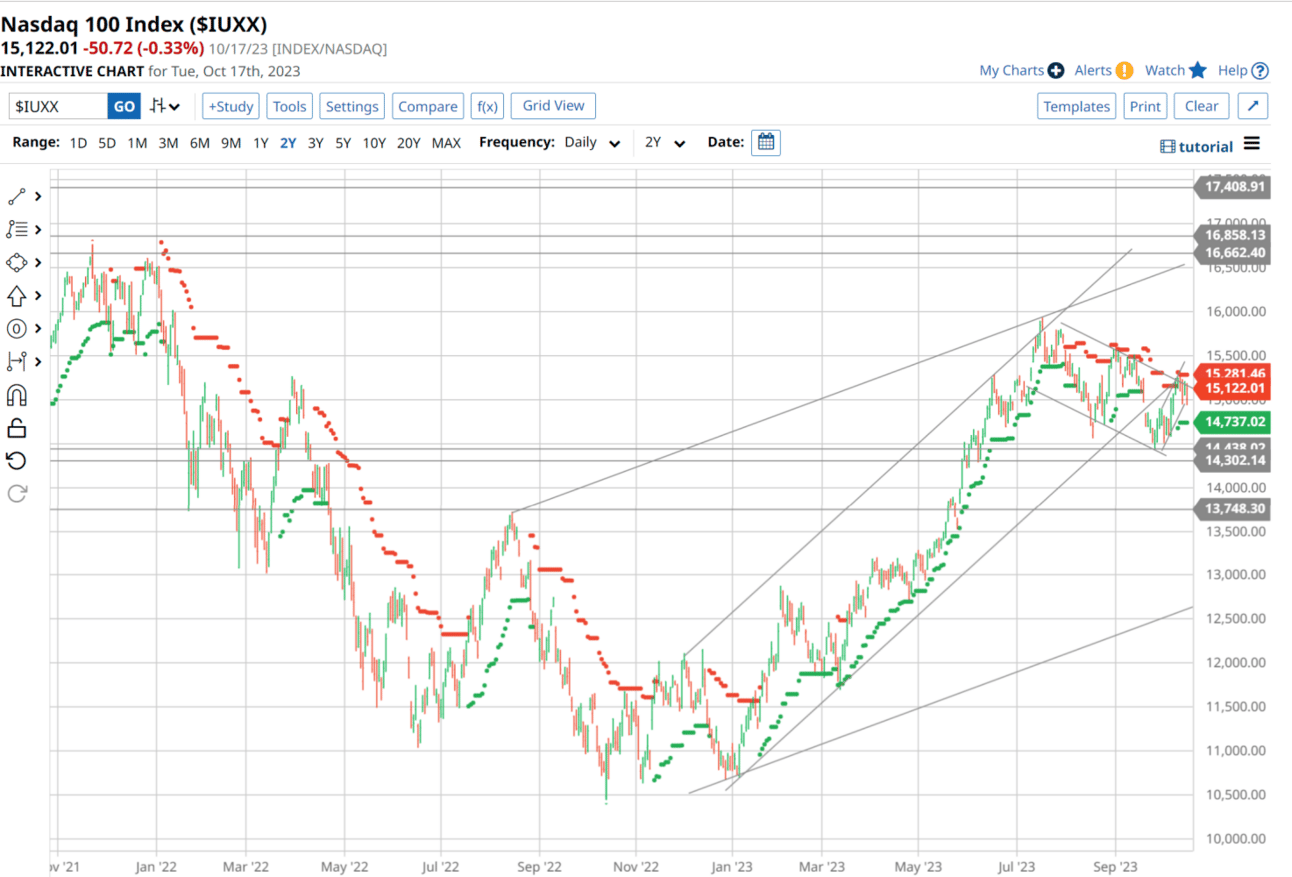The image size is (1292, 877).
Task: Click the Watch star icon
Action: pos(1198,70)
